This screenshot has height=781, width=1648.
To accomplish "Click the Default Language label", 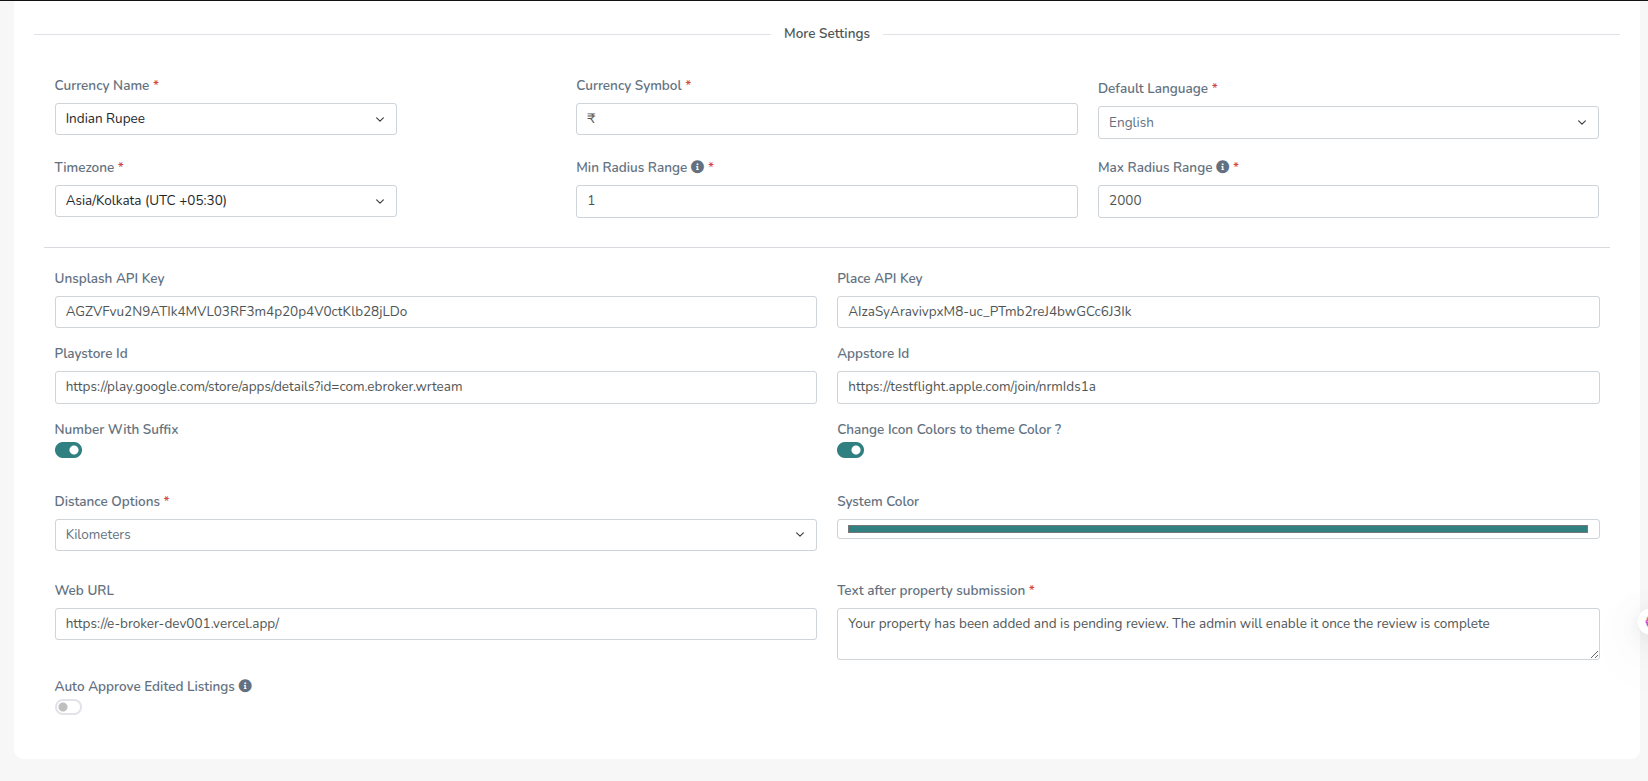I will 1153,88.
